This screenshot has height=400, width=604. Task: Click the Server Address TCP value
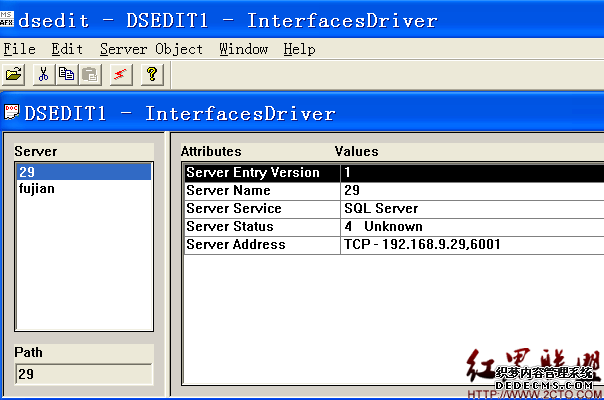click(x=421, y=244)
